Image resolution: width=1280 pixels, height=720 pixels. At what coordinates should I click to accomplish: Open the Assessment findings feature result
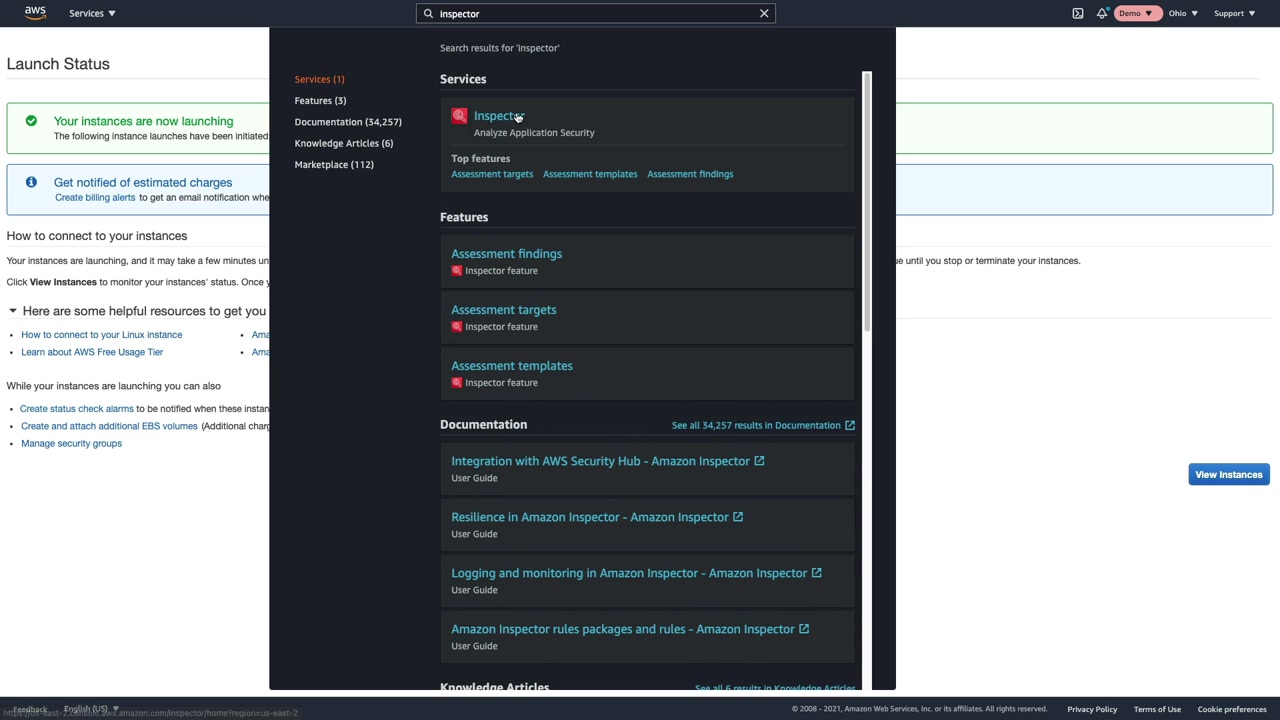click(506, 254)
